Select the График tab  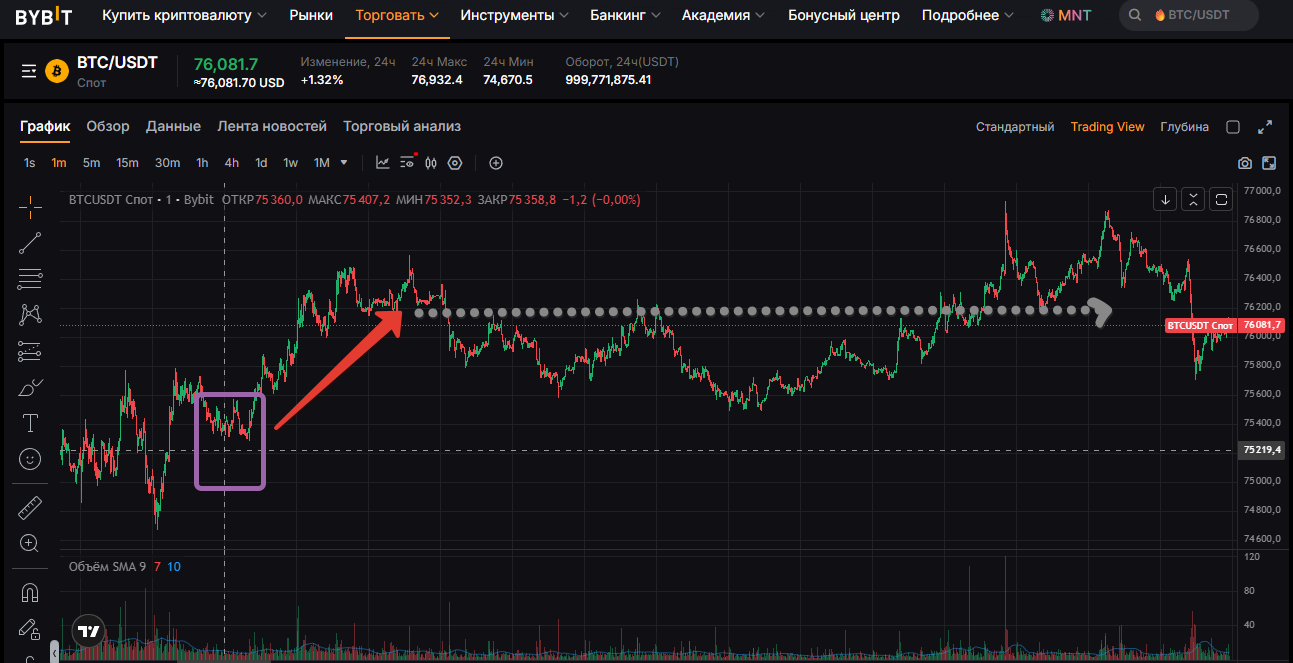coord(45,126)
